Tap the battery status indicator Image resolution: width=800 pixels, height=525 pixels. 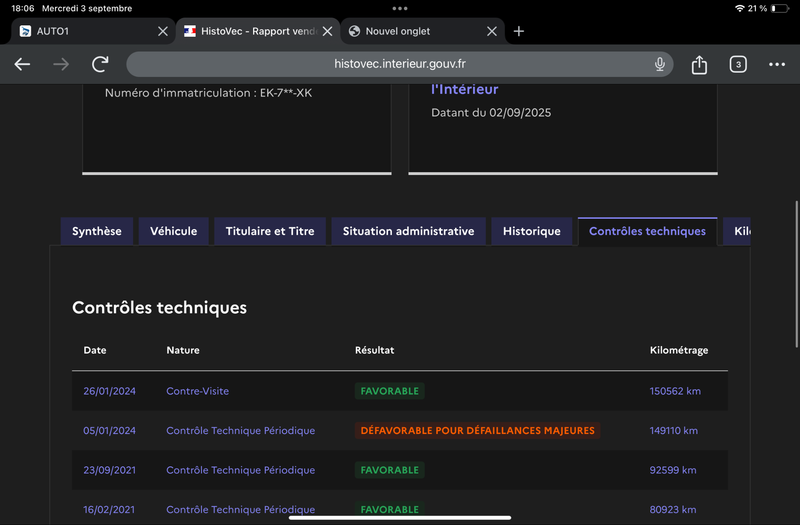tap(779, 8)
